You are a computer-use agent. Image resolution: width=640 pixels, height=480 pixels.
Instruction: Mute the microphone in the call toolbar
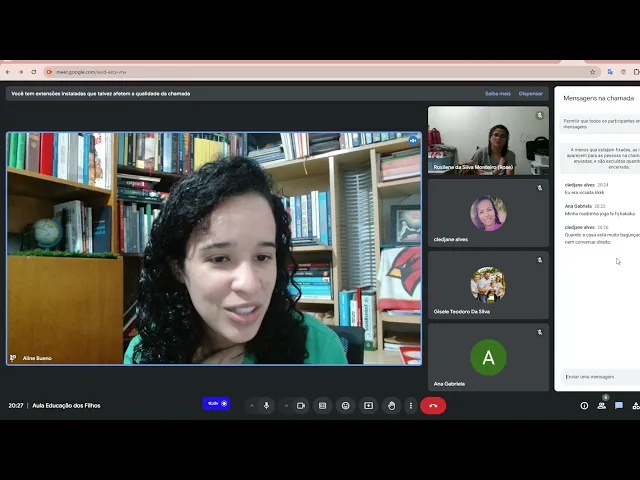click(x=267, y=406)
